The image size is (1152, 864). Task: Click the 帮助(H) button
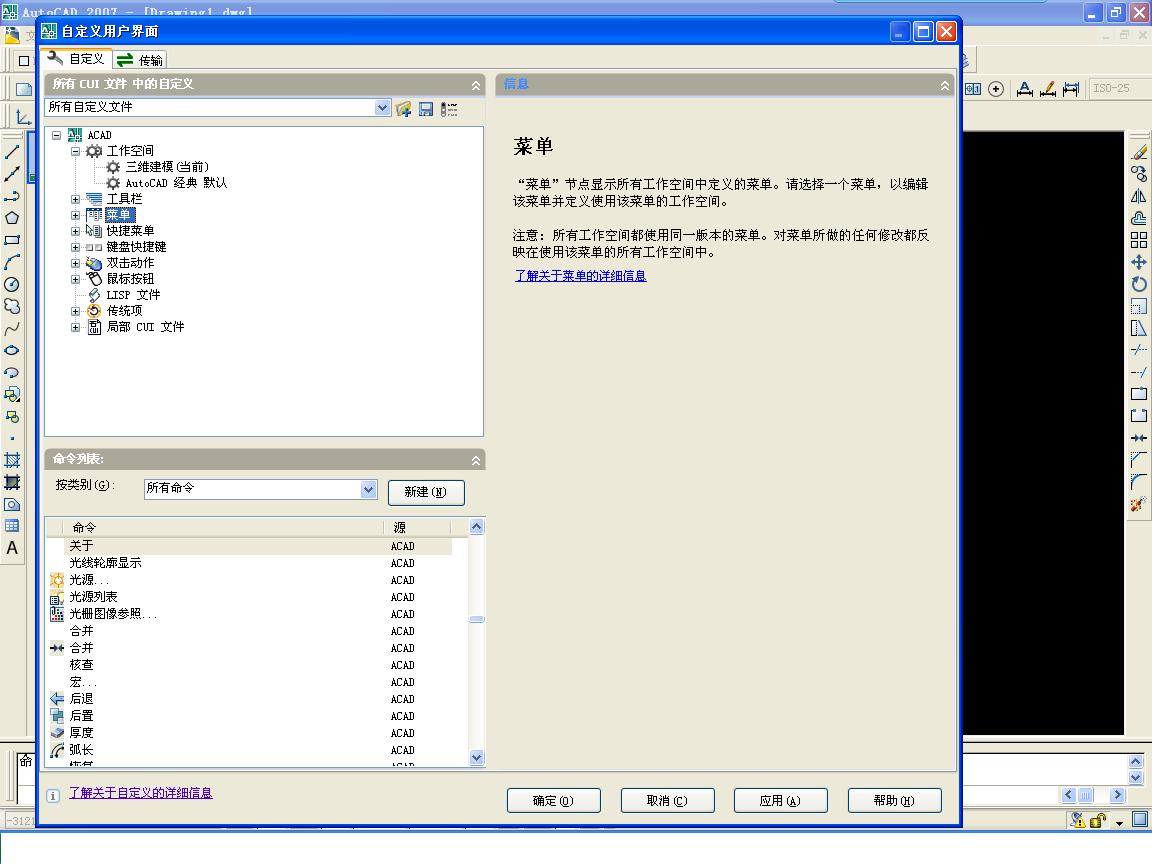point(894,801)
